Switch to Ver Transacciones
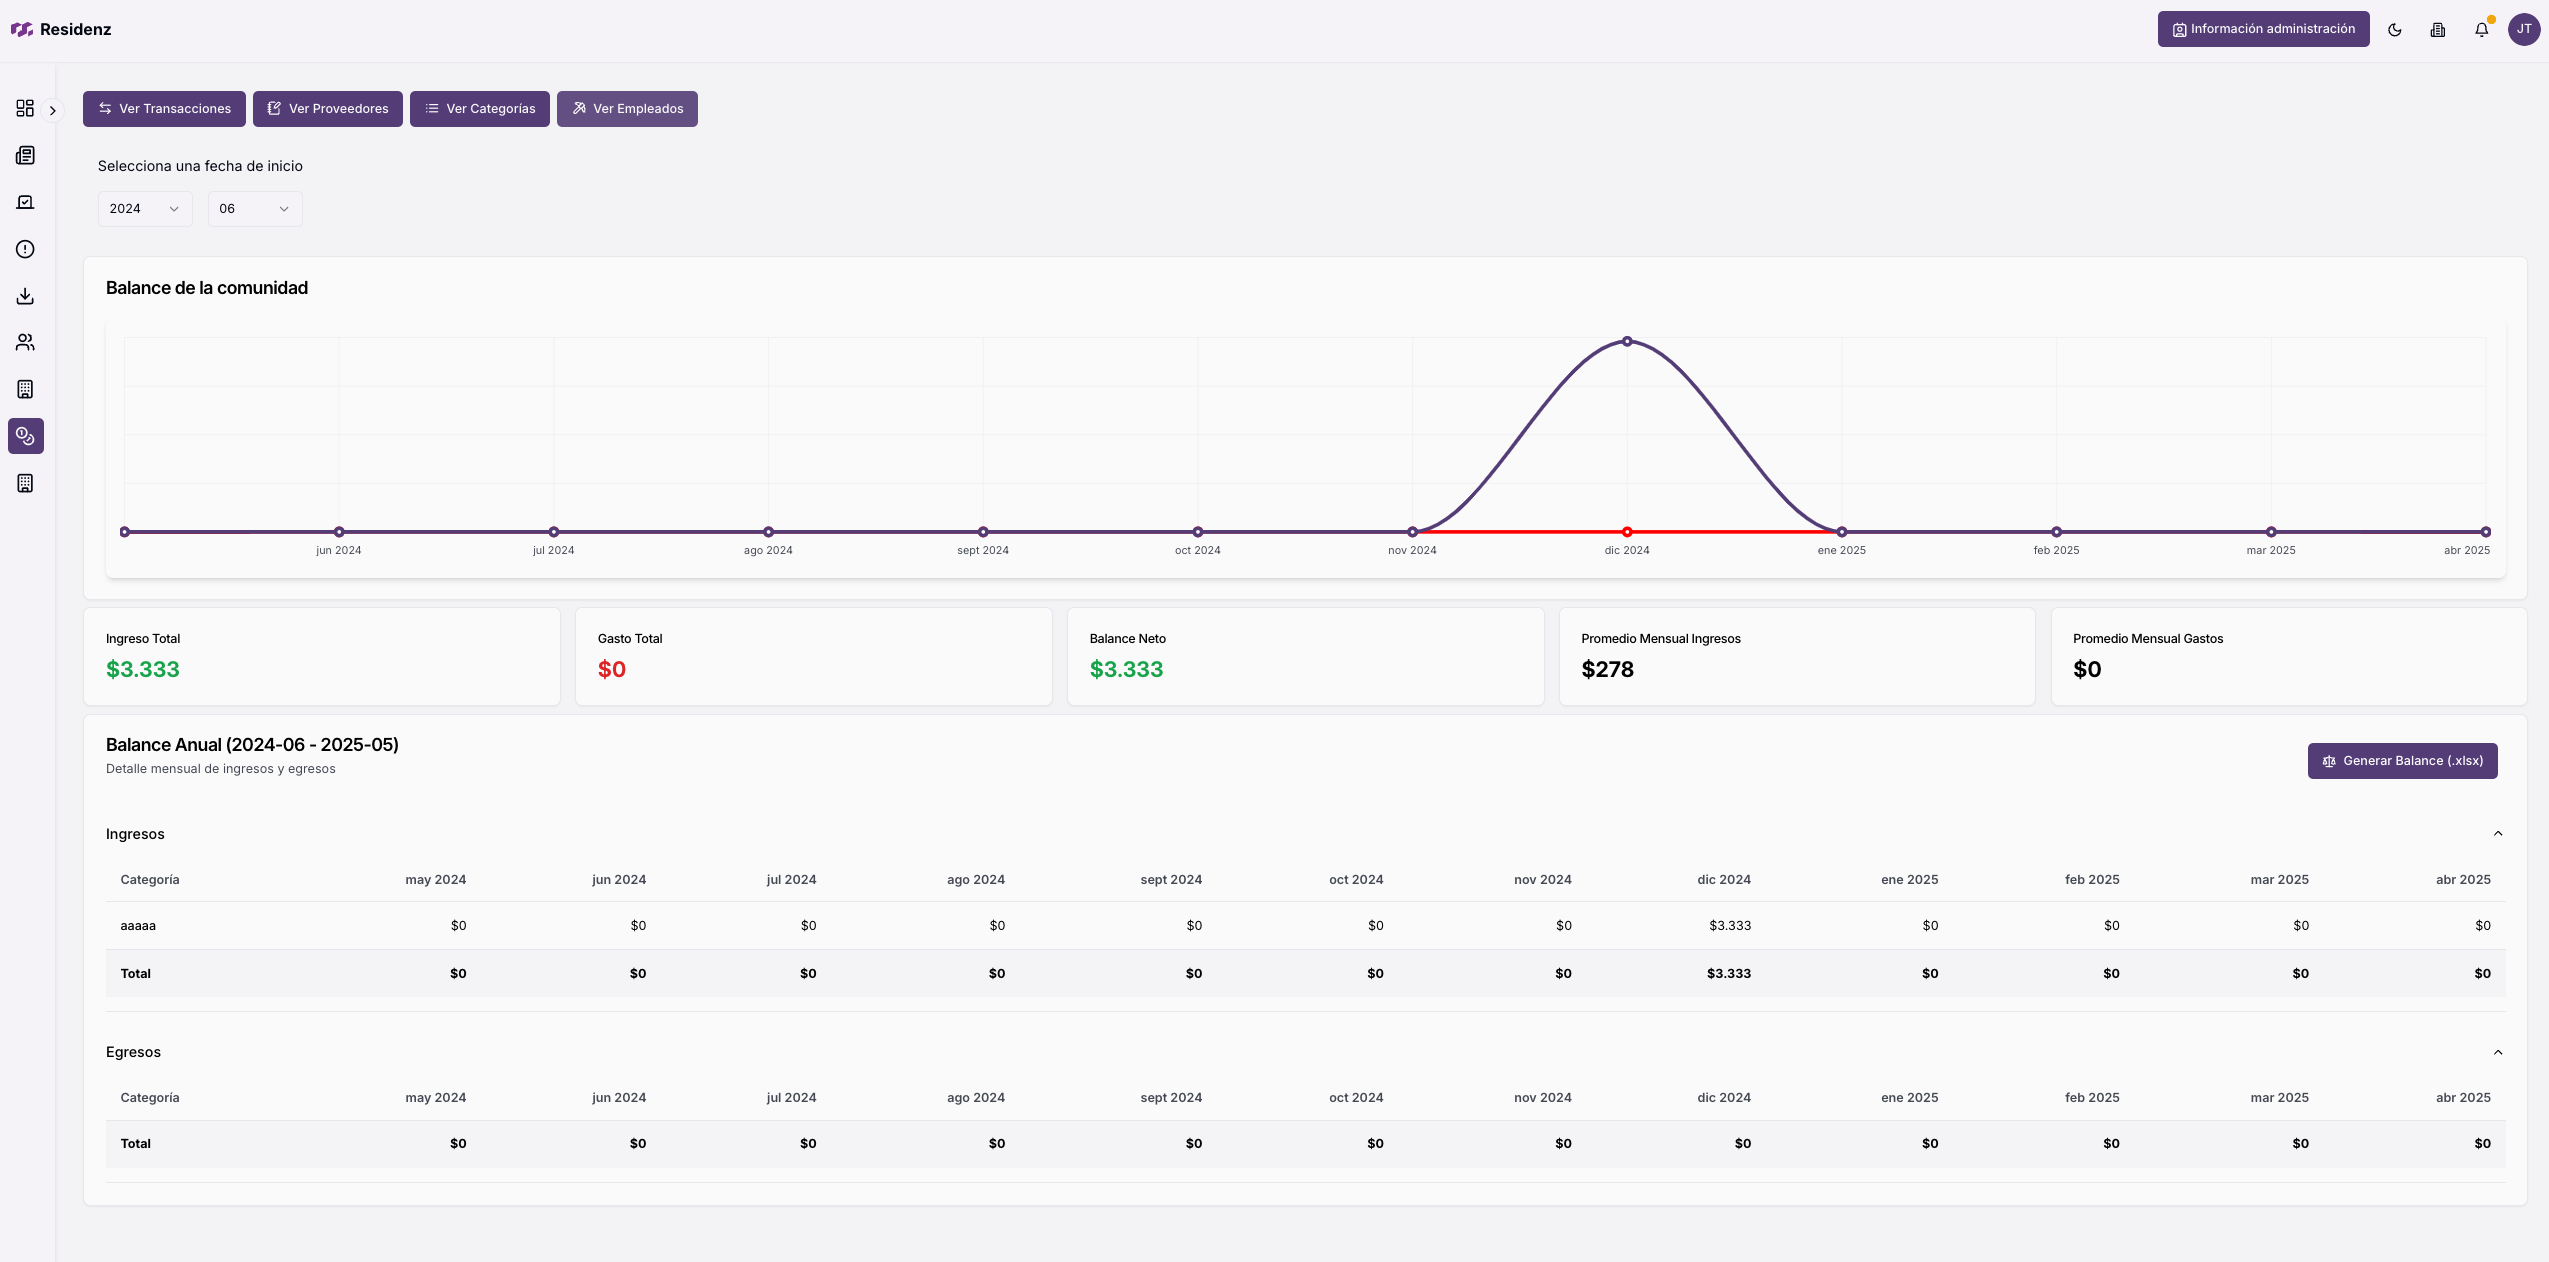 (164, 108)
